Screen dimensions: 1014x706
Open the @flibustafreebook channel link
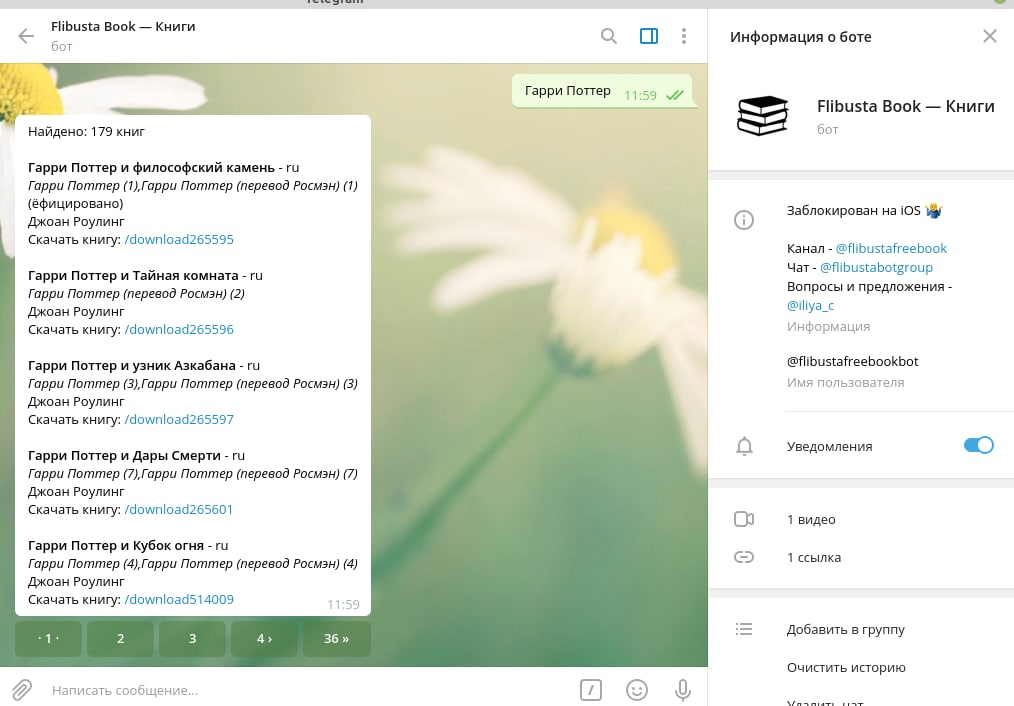(x=891, y=248)
